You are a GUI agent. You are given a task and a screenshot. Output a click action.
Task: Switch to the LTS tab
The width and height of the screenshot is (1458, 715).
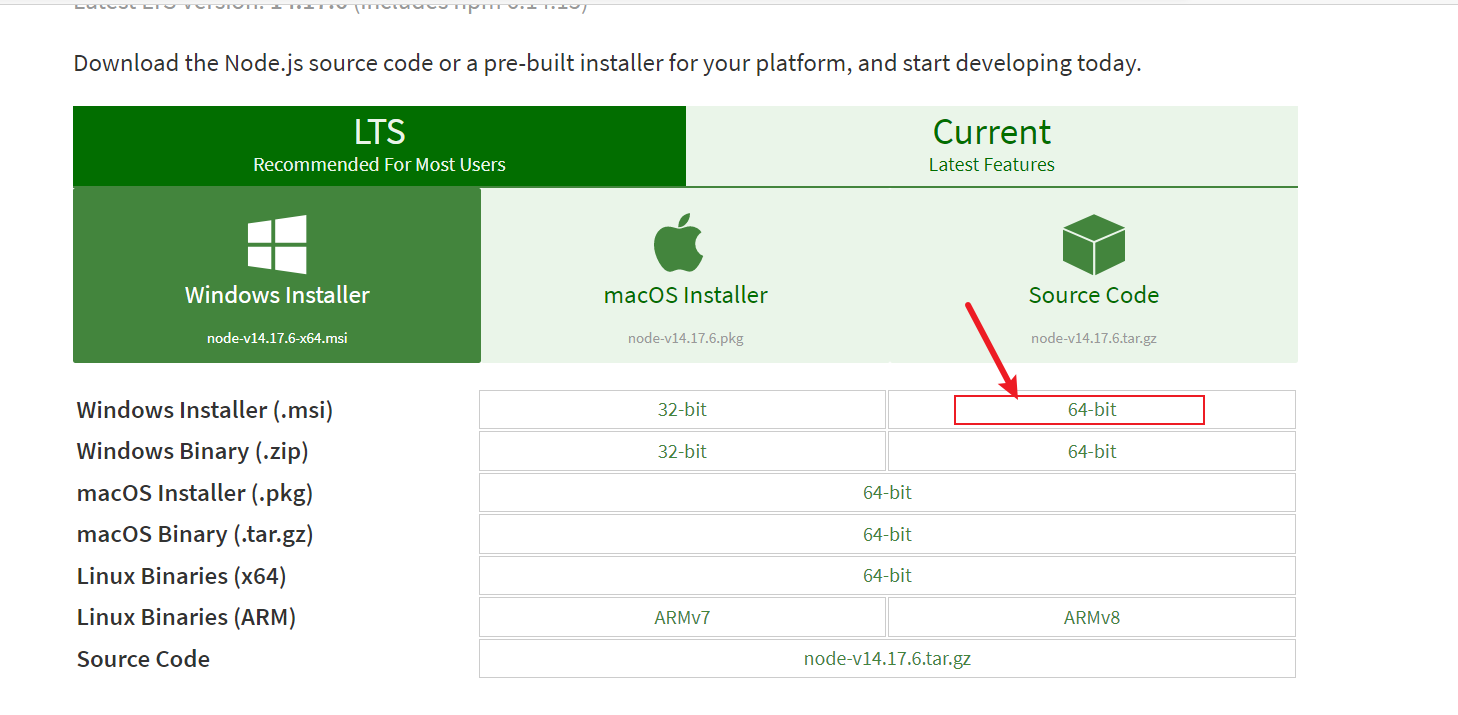tap(379, 146)
